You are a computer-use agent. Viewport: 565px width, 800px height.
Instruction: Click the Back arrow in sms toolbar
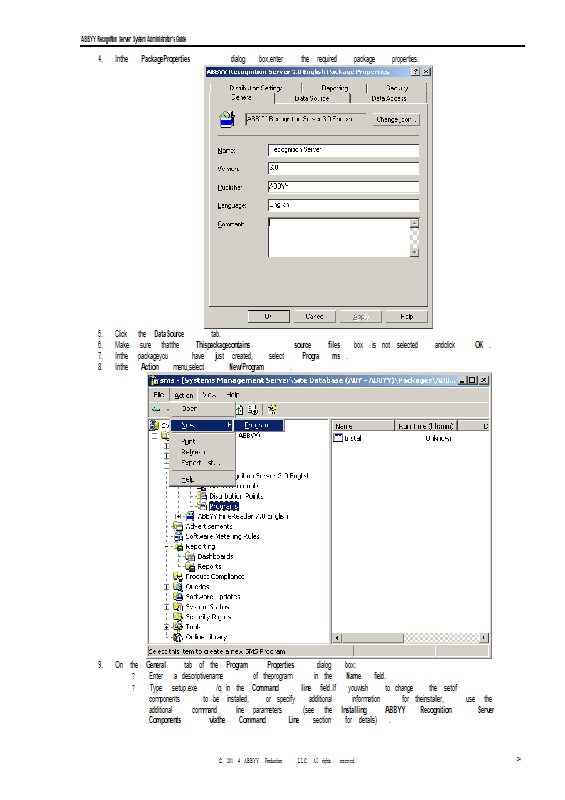point(156,409)
